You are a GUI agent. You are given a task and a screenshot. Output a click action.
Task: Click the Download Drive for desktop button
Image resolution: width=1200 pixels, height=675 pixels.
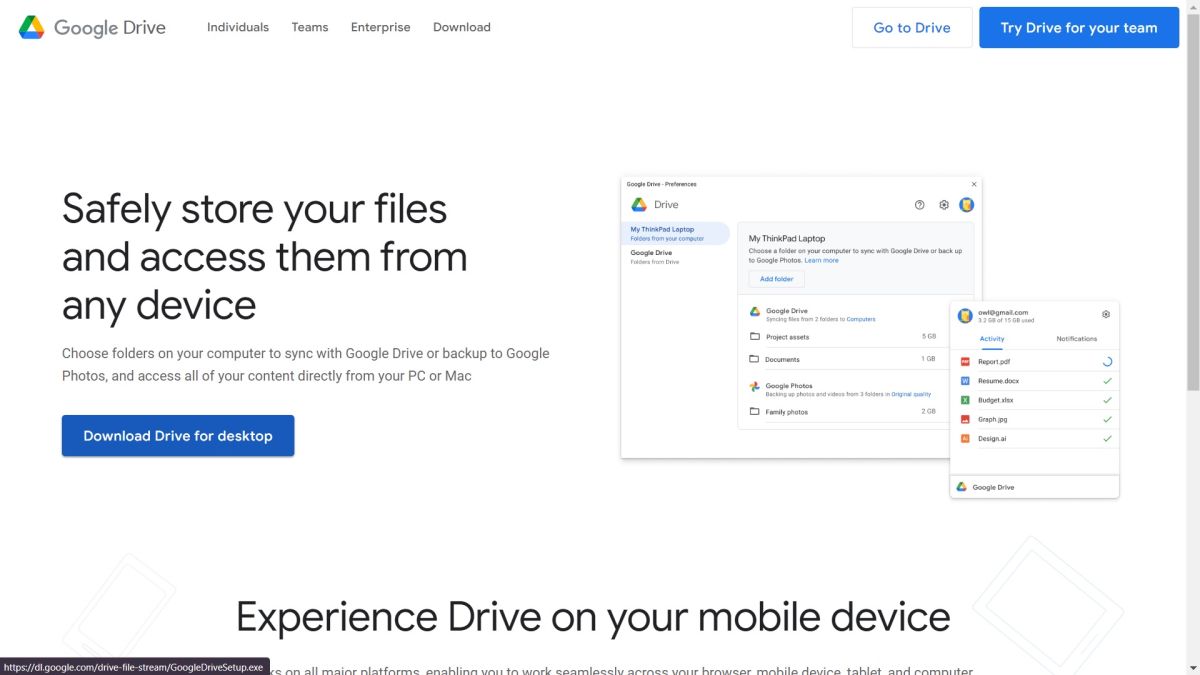point(178,435)
